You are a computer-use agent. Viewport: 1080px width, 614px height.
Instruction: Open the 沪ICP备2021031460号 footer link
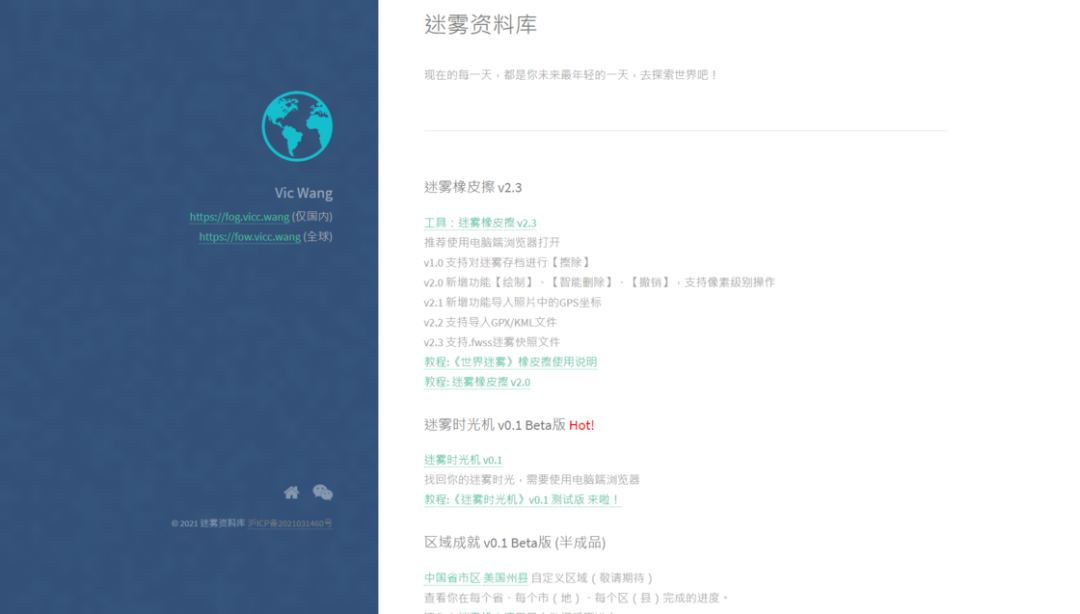pyautogui.click(x=290, y=523)
